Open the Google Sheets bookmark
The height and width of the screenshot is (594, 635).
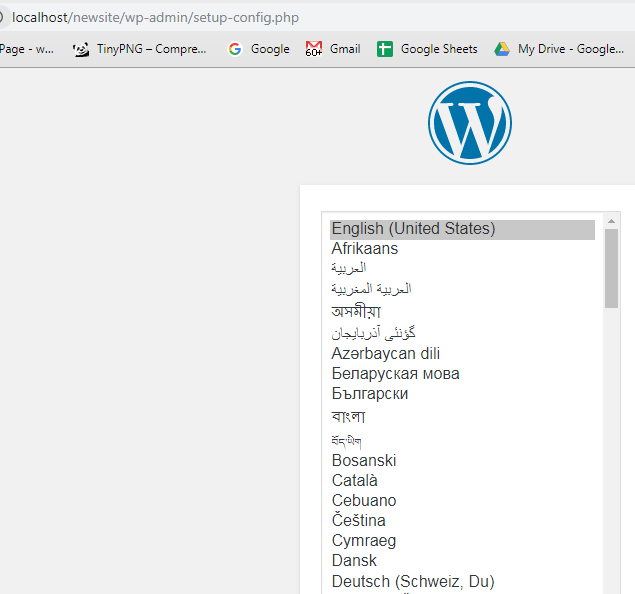[427, 49]
